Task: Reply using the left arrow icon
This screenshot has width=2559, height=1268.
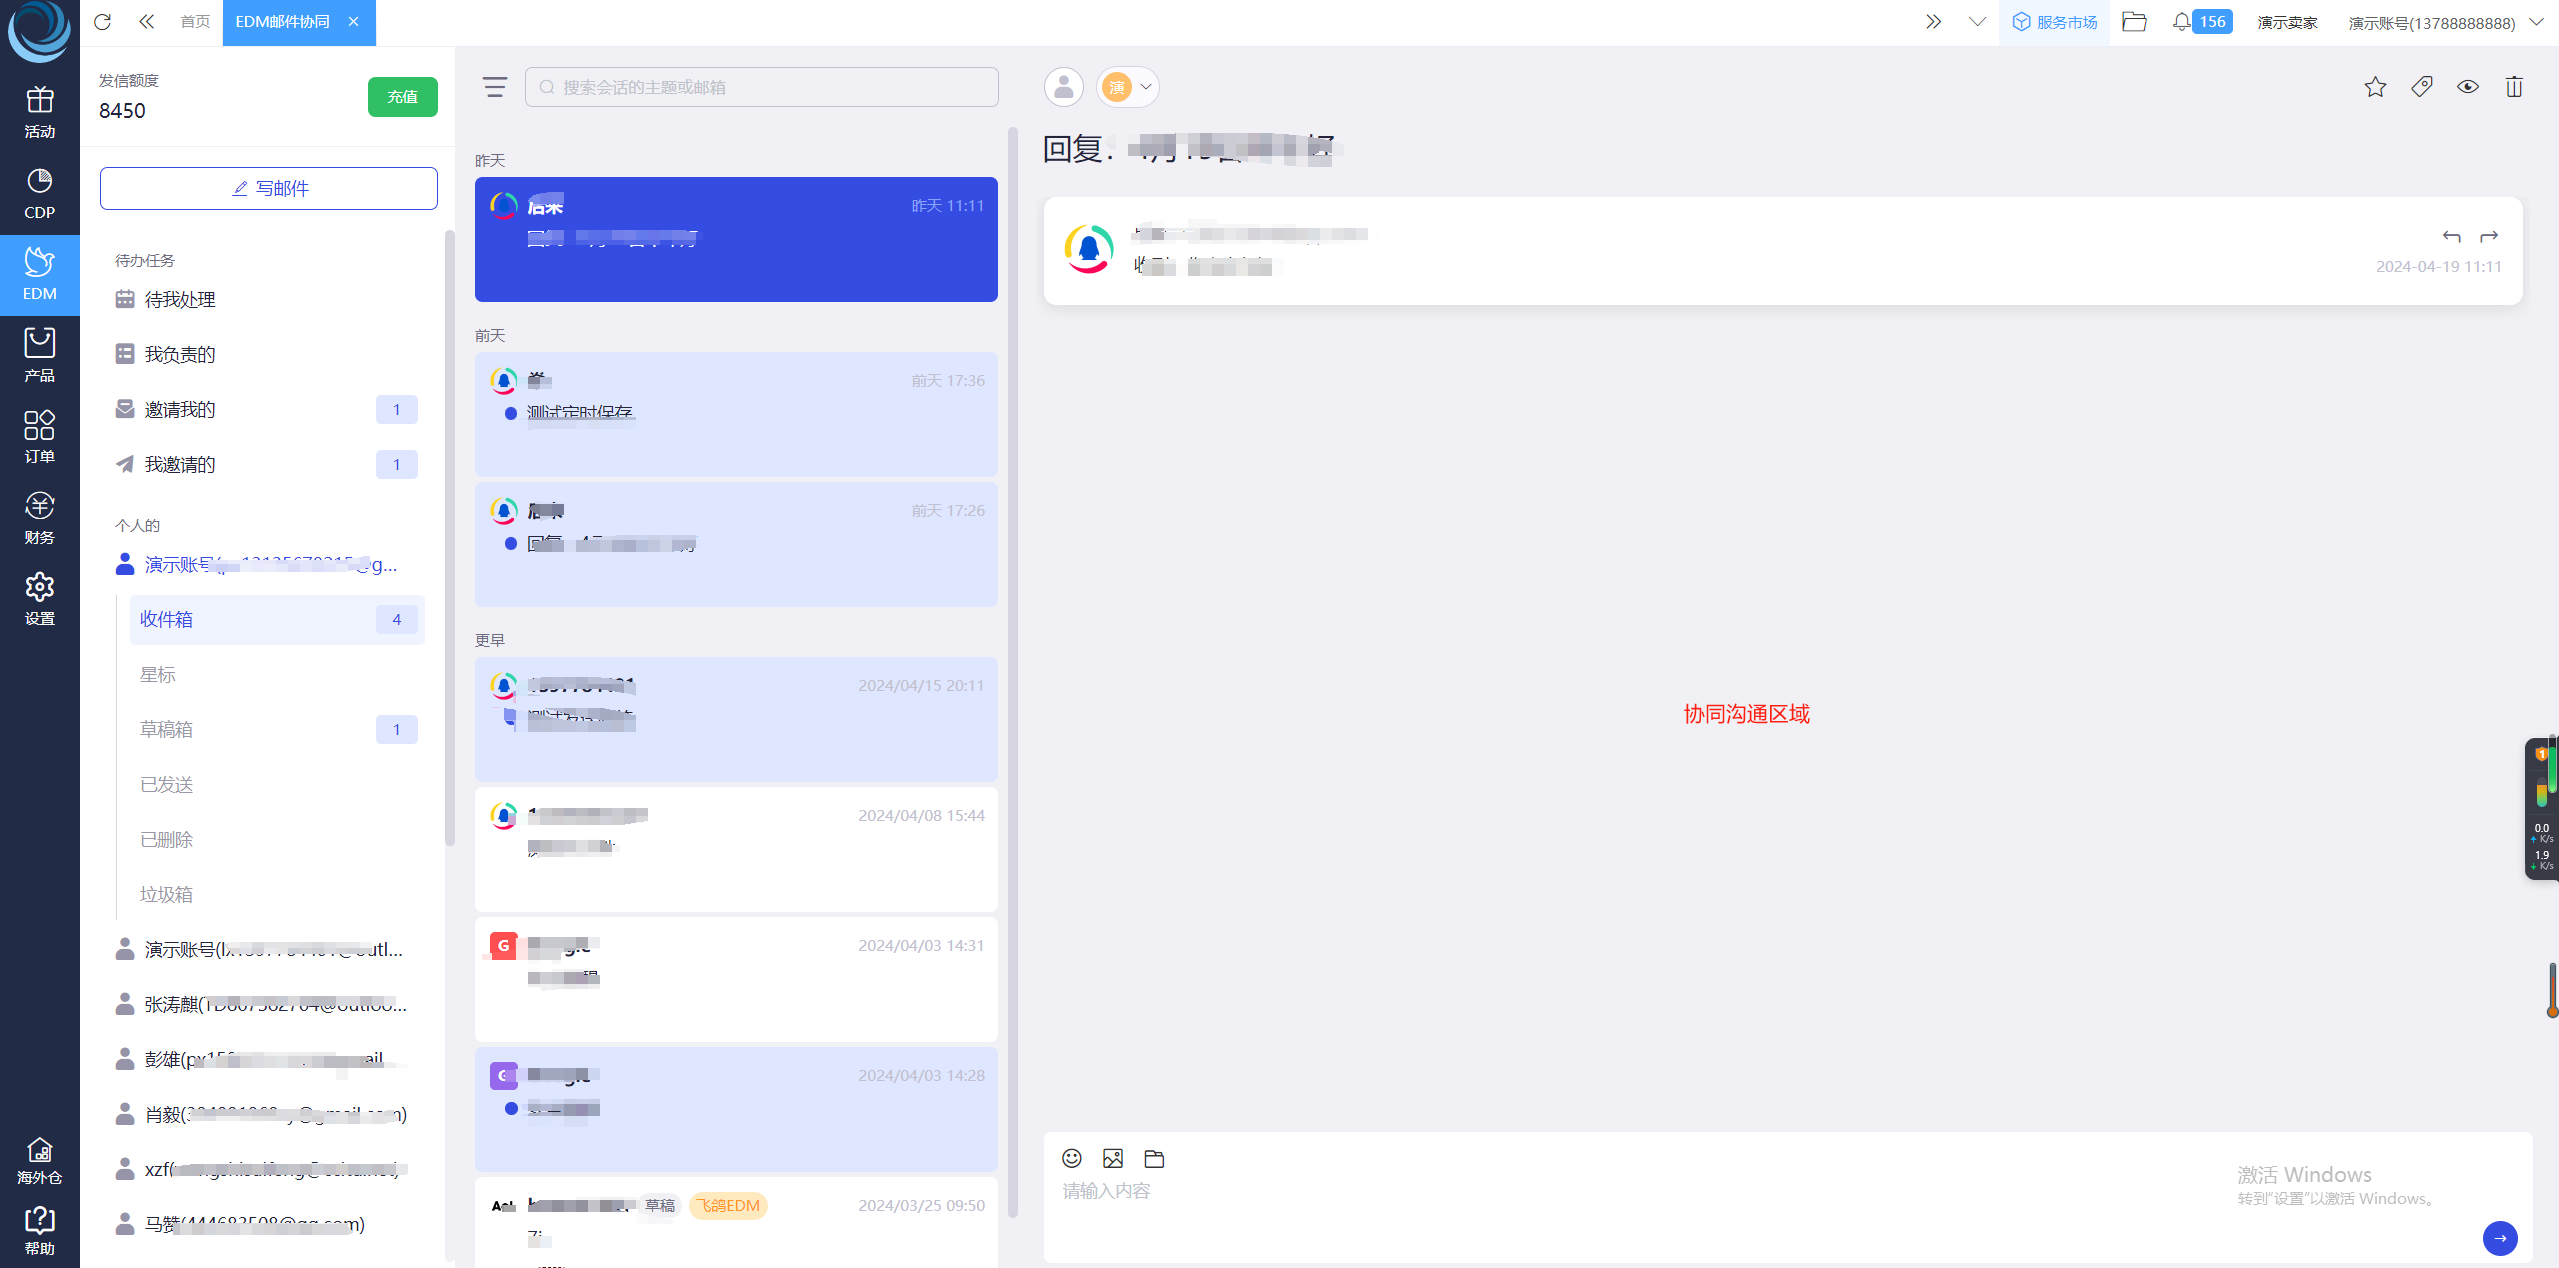Action: click(2451, 236)
